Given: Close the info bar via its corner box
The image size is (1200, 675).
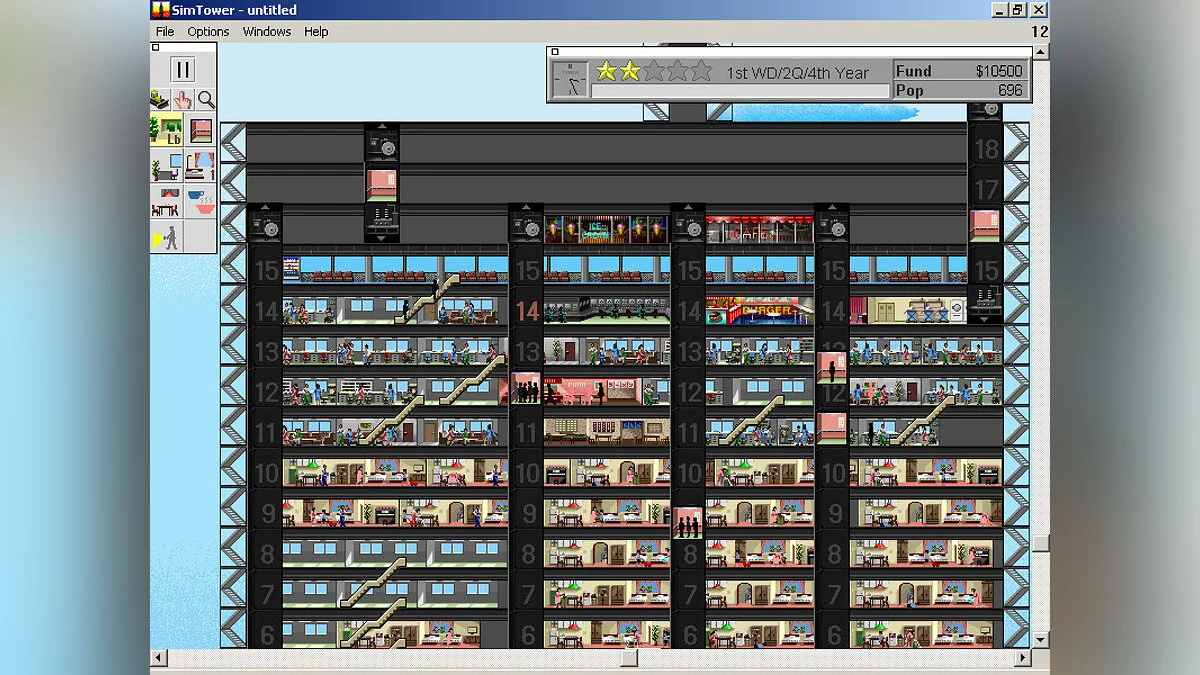Looking at the screenshot, I should point(555,52).
